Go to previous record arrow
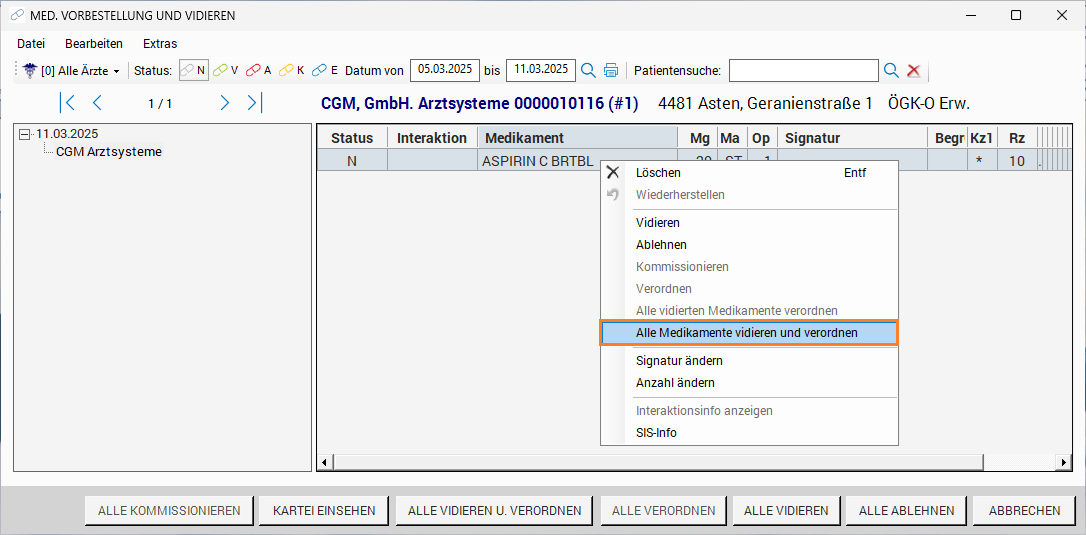The image size is (1086, 535). [x=97, y=103]
